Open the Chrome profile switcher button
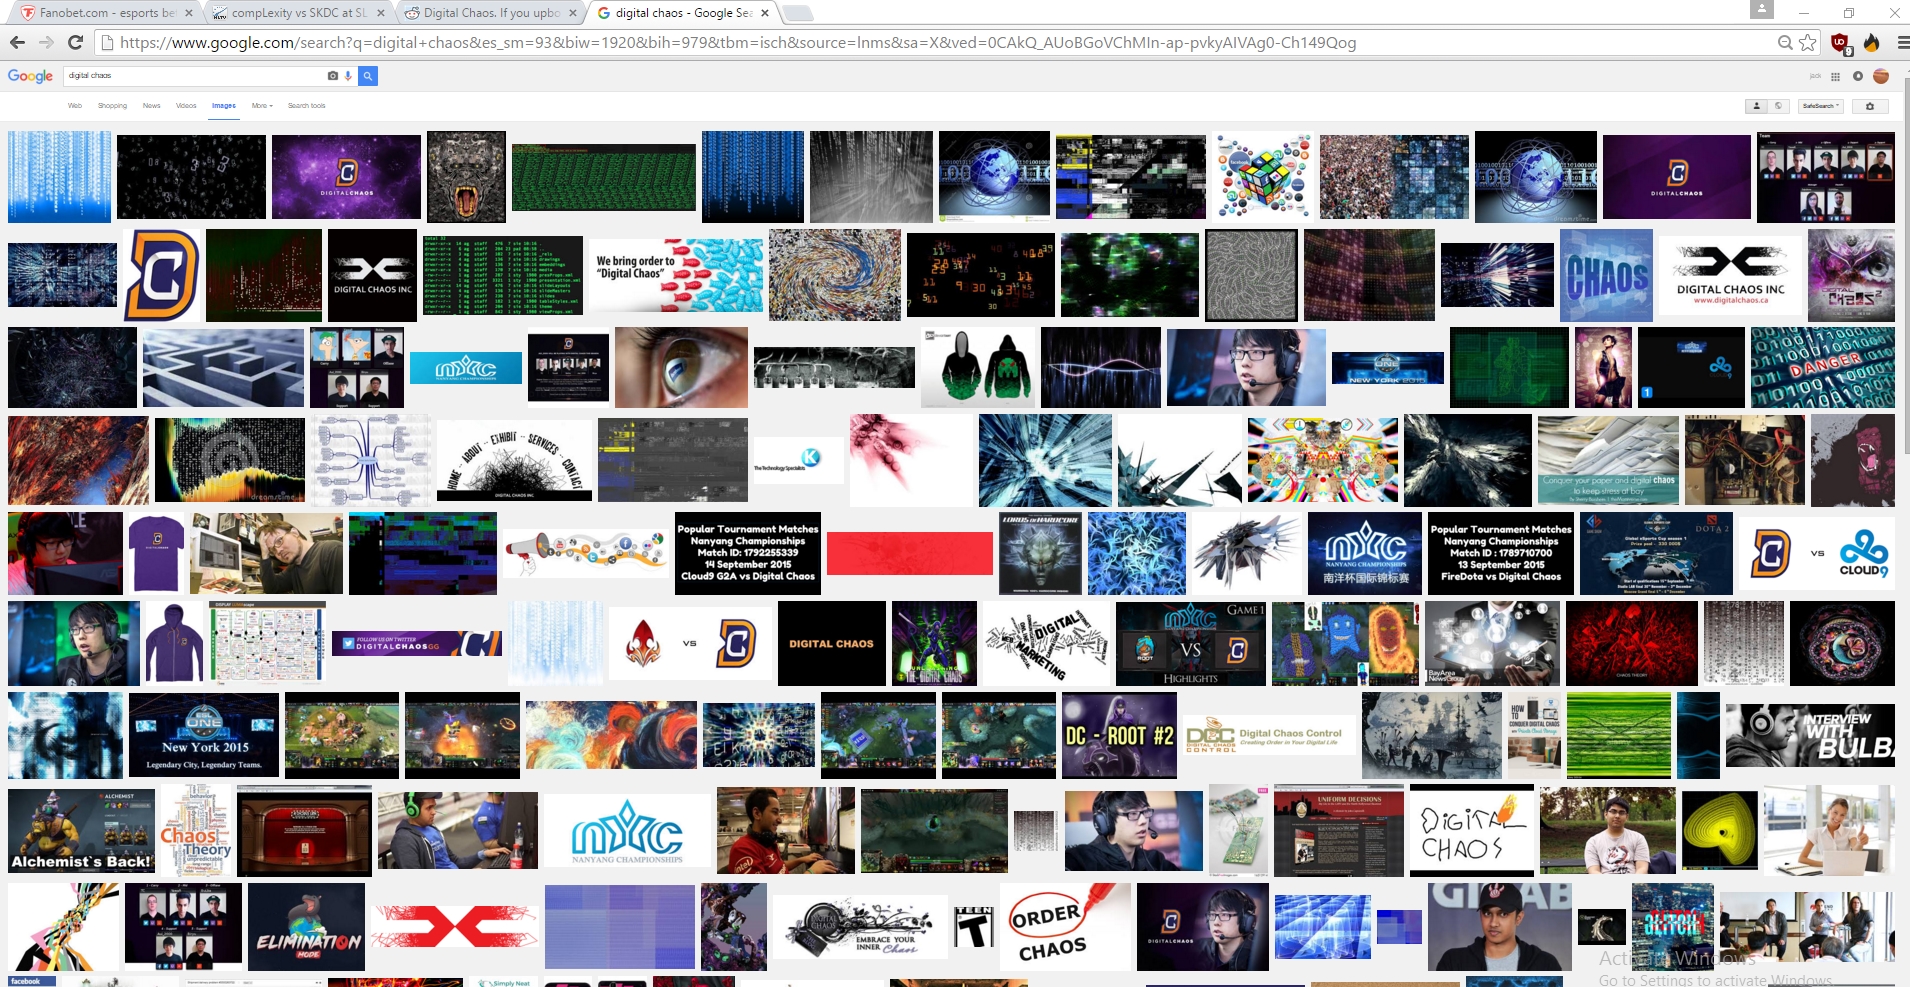 click(1761, 9)
